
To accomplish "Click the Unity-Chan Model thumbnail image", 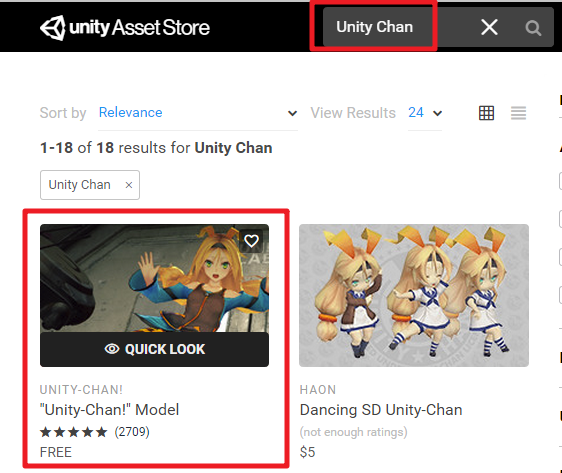I will pyautogui.click(x=154, y=278).
